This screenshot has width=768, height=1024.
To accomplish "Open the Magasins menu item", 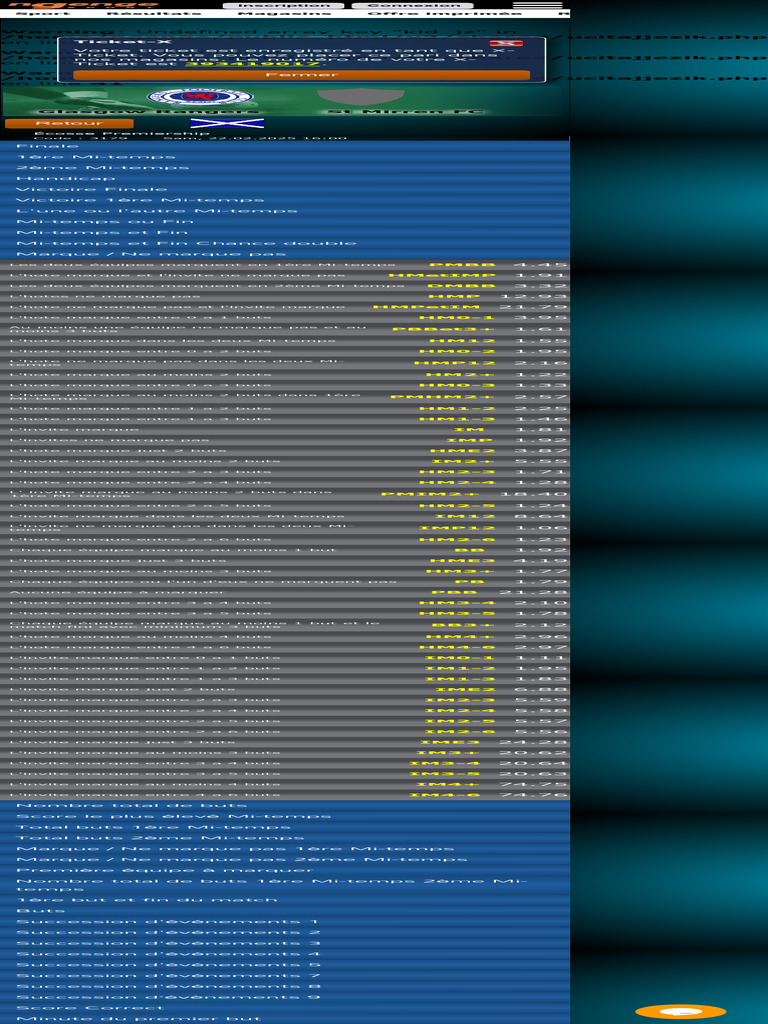I will (x=285, y=13).
